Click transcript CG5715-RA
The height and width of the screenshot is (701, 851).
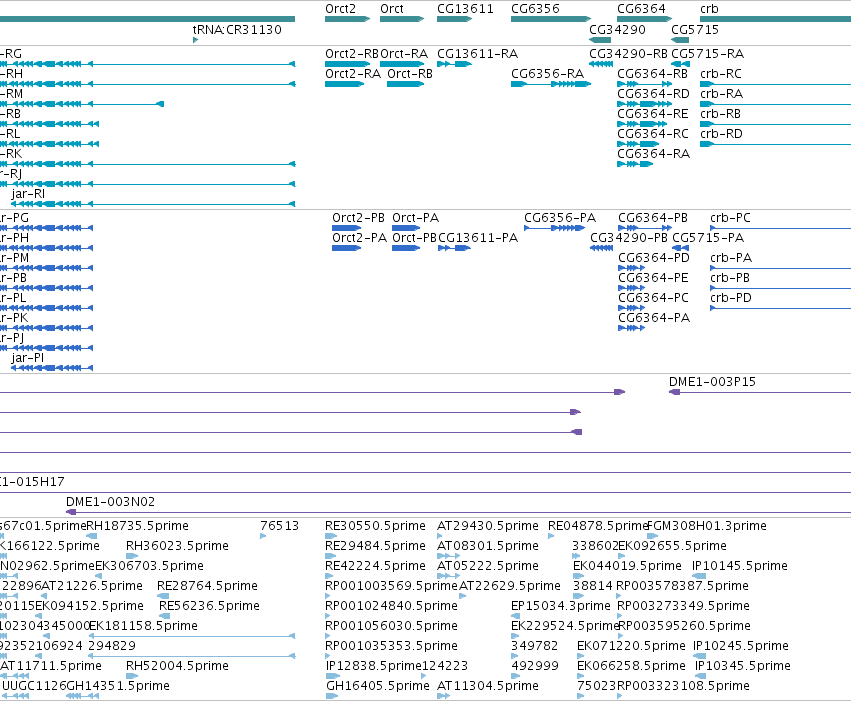pos(680,64)
